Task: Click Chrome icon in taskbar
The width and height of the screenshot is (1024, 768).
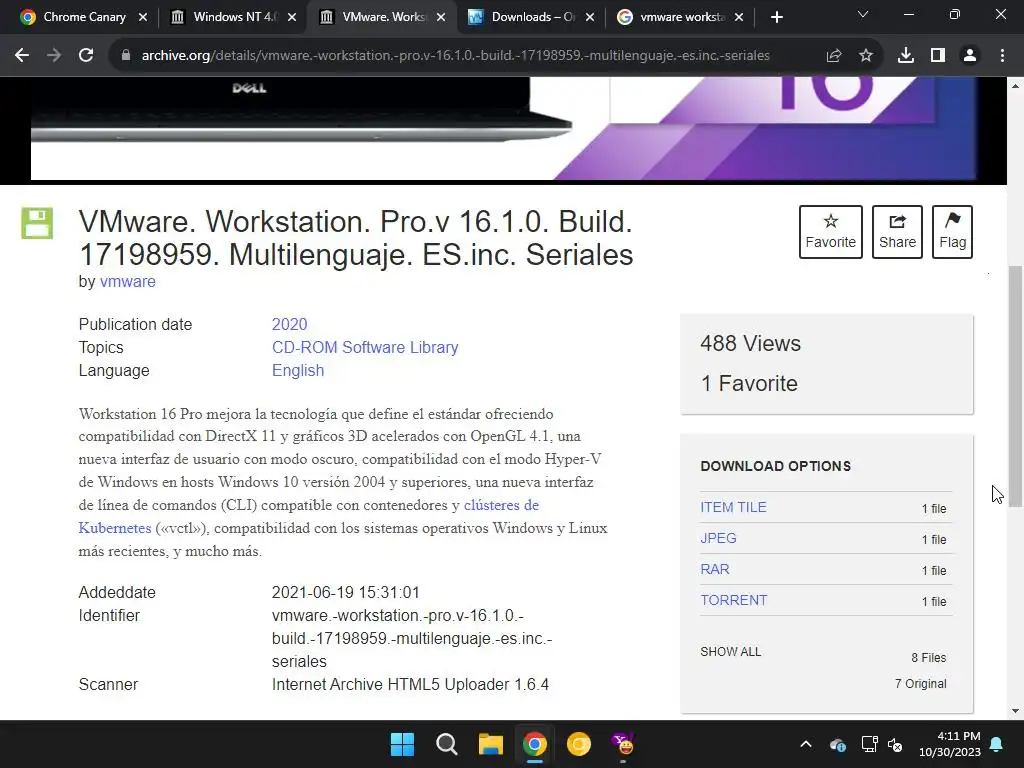Action: click(x=535, y=744)
